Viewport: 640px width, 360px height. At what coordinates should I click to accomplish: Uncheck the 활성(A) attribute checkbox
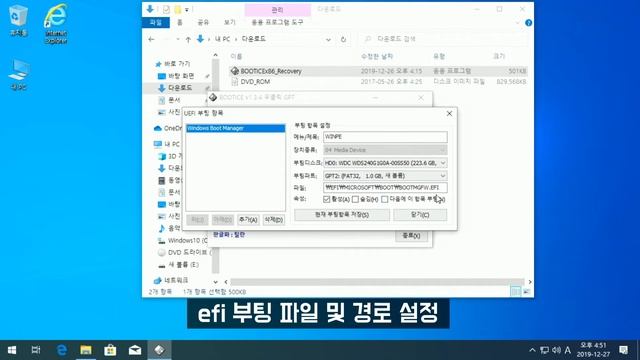pos(327,199)
